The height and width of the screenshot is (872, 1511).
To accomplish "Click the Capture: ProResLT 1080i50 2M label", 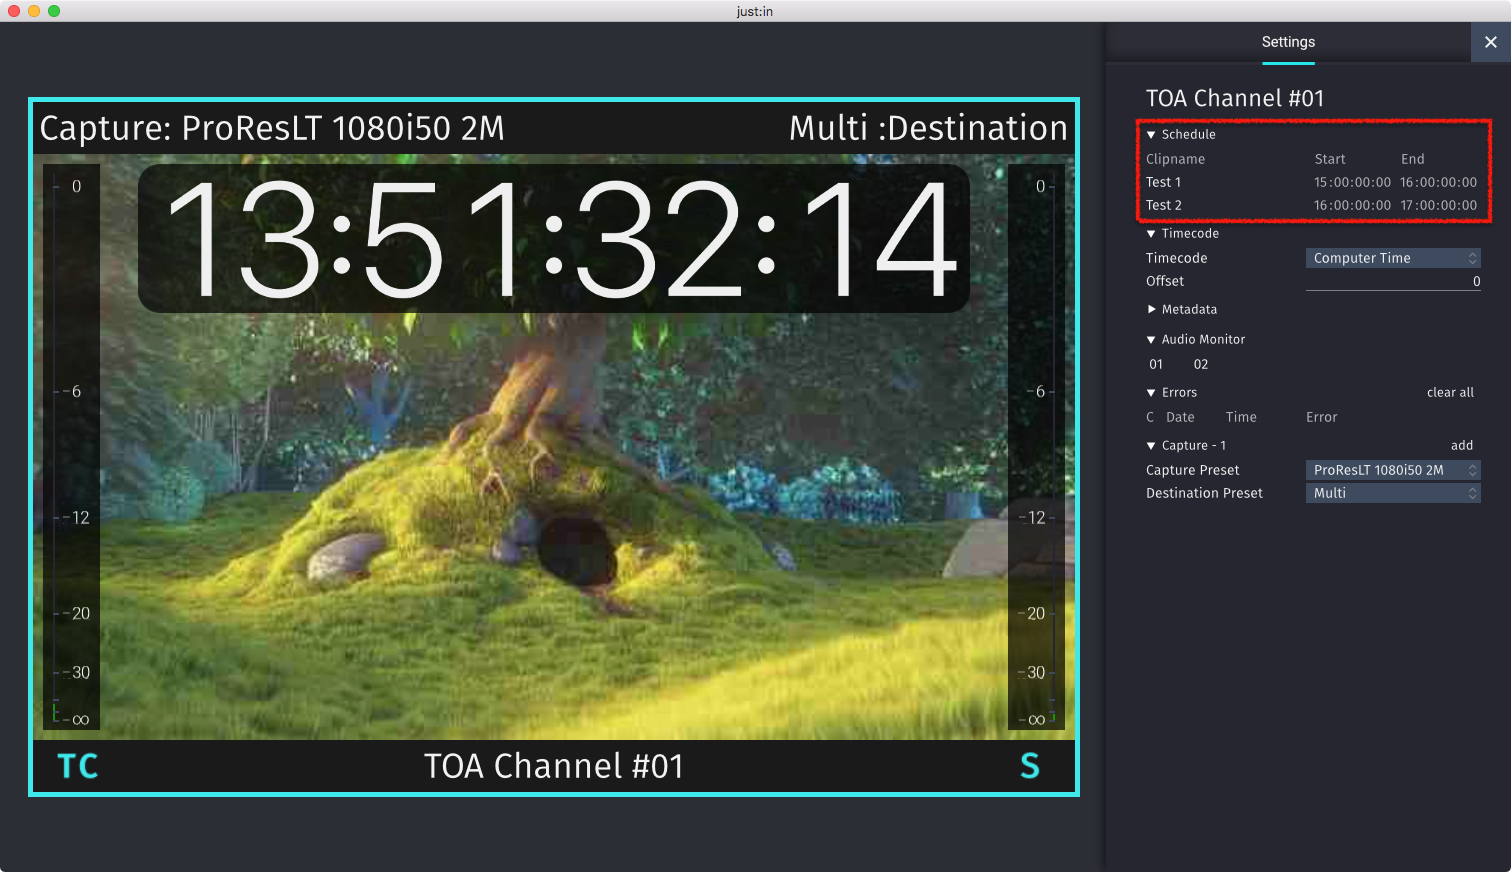I will 272,128.
